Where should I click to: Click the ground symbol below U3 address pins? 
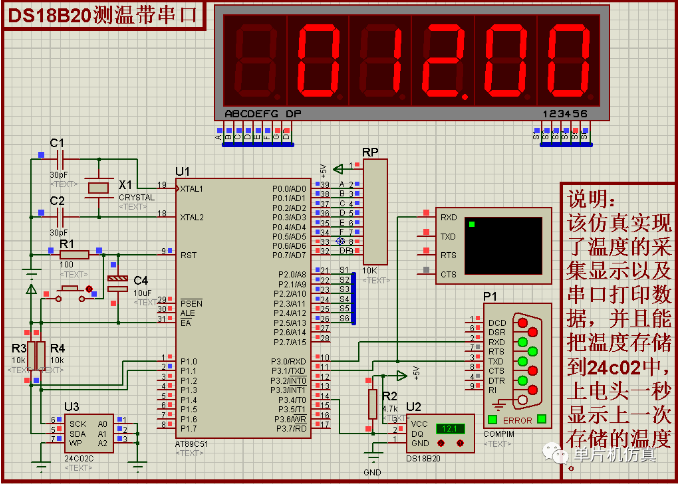[x=138, y=467]
